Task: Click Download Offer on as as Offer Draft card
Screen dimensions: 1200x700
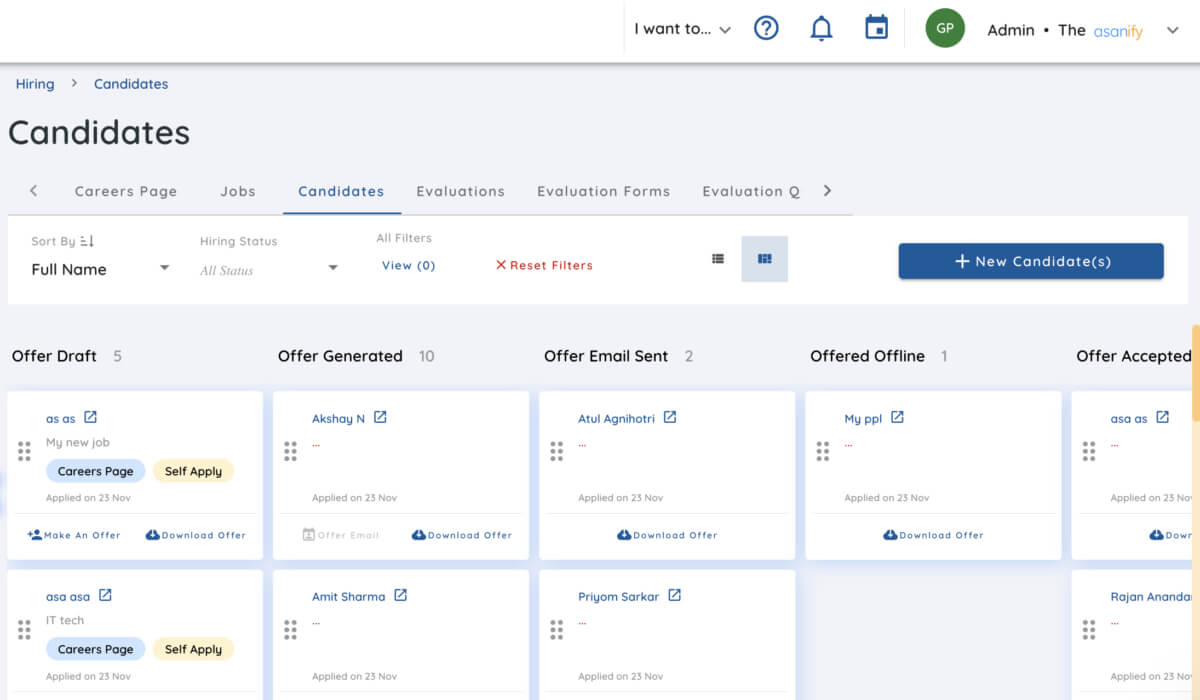Action: point(195,535)
